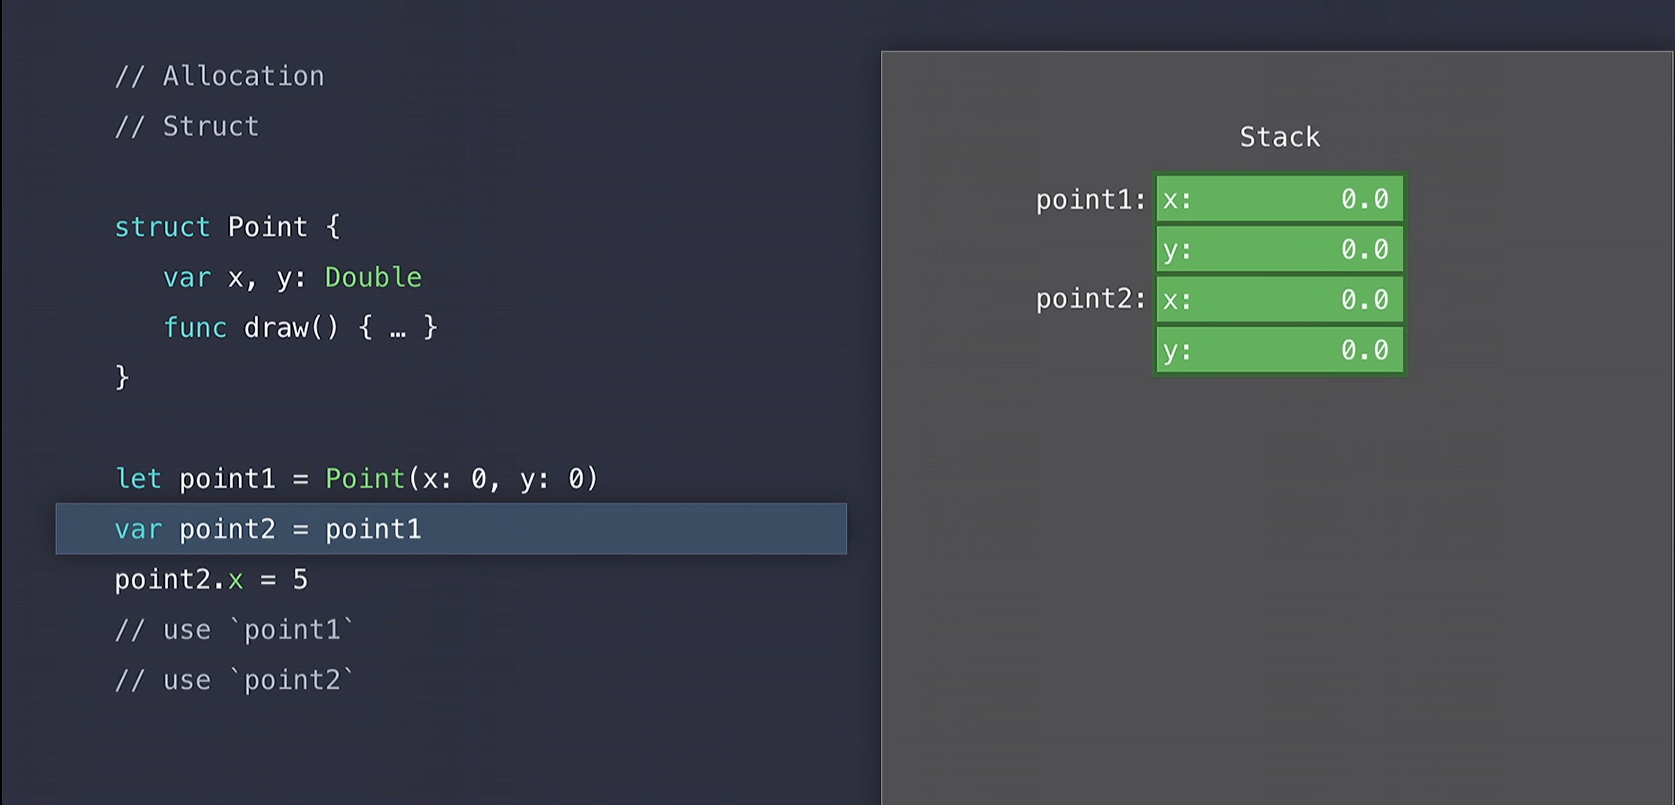The image size is (1675, 805).
Task: Select point2's green x cell in stack
Action: 1279,300
